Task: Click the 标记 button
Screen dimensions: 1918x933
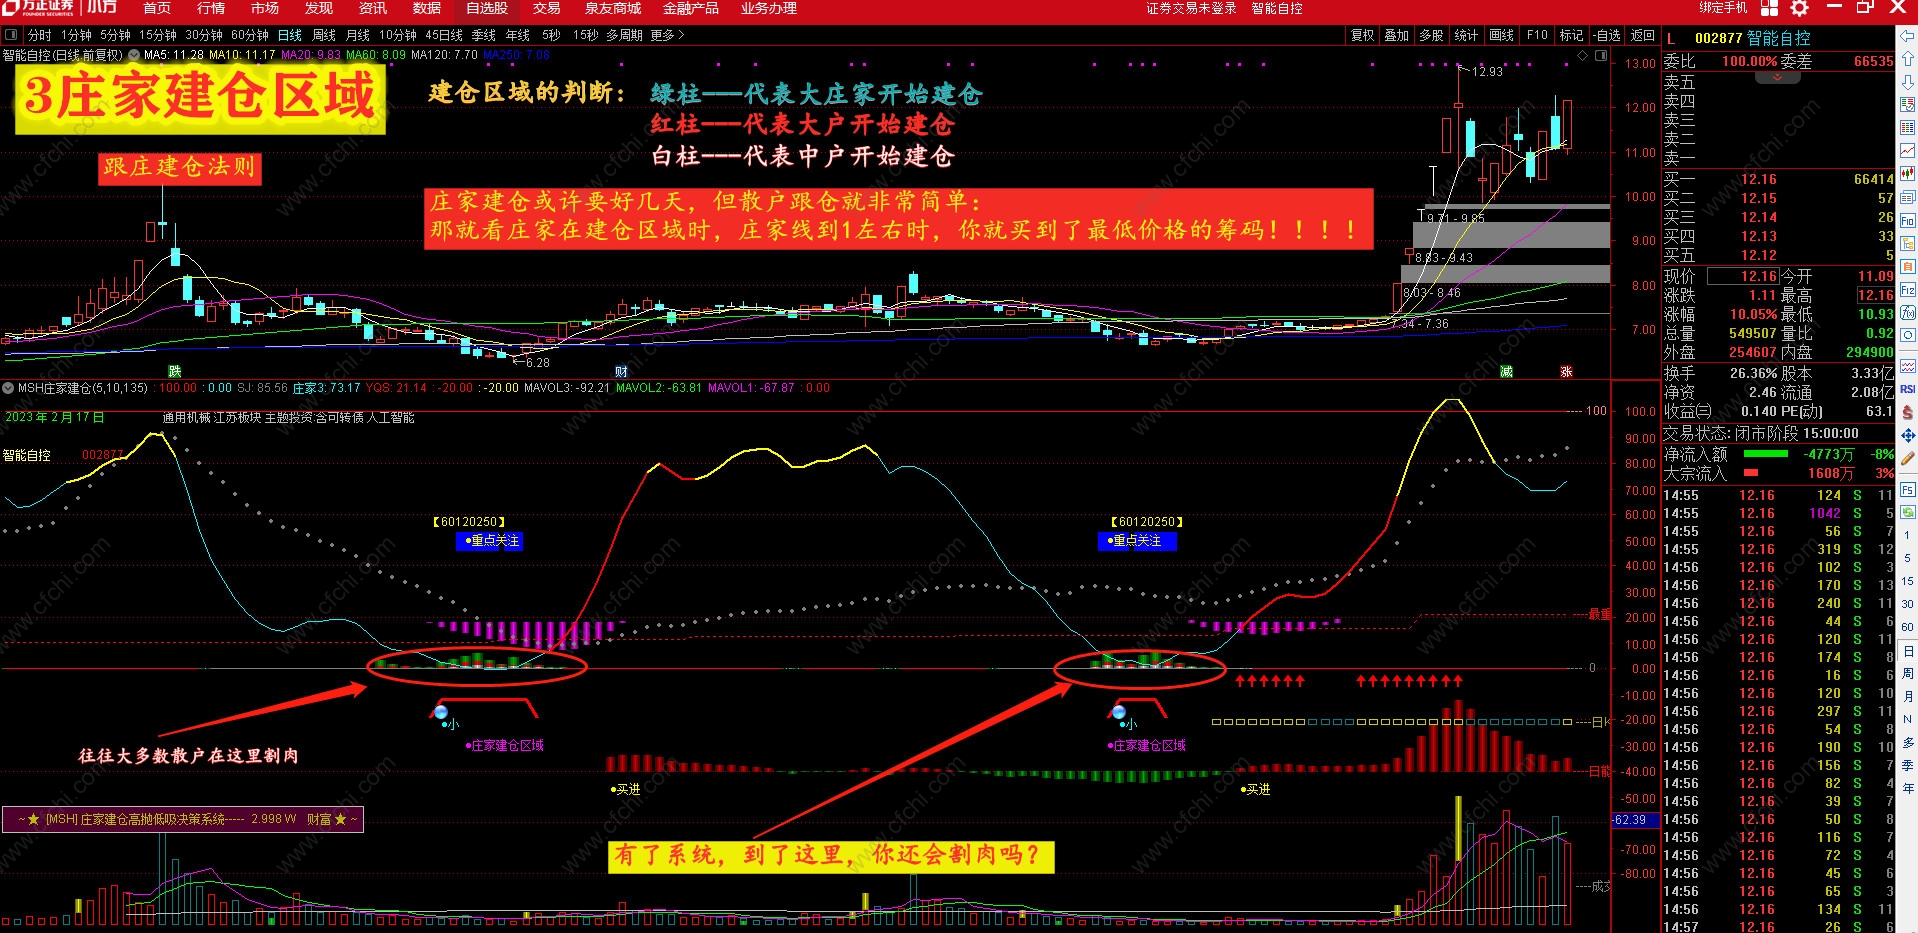Action: [x=1572, y=35]
